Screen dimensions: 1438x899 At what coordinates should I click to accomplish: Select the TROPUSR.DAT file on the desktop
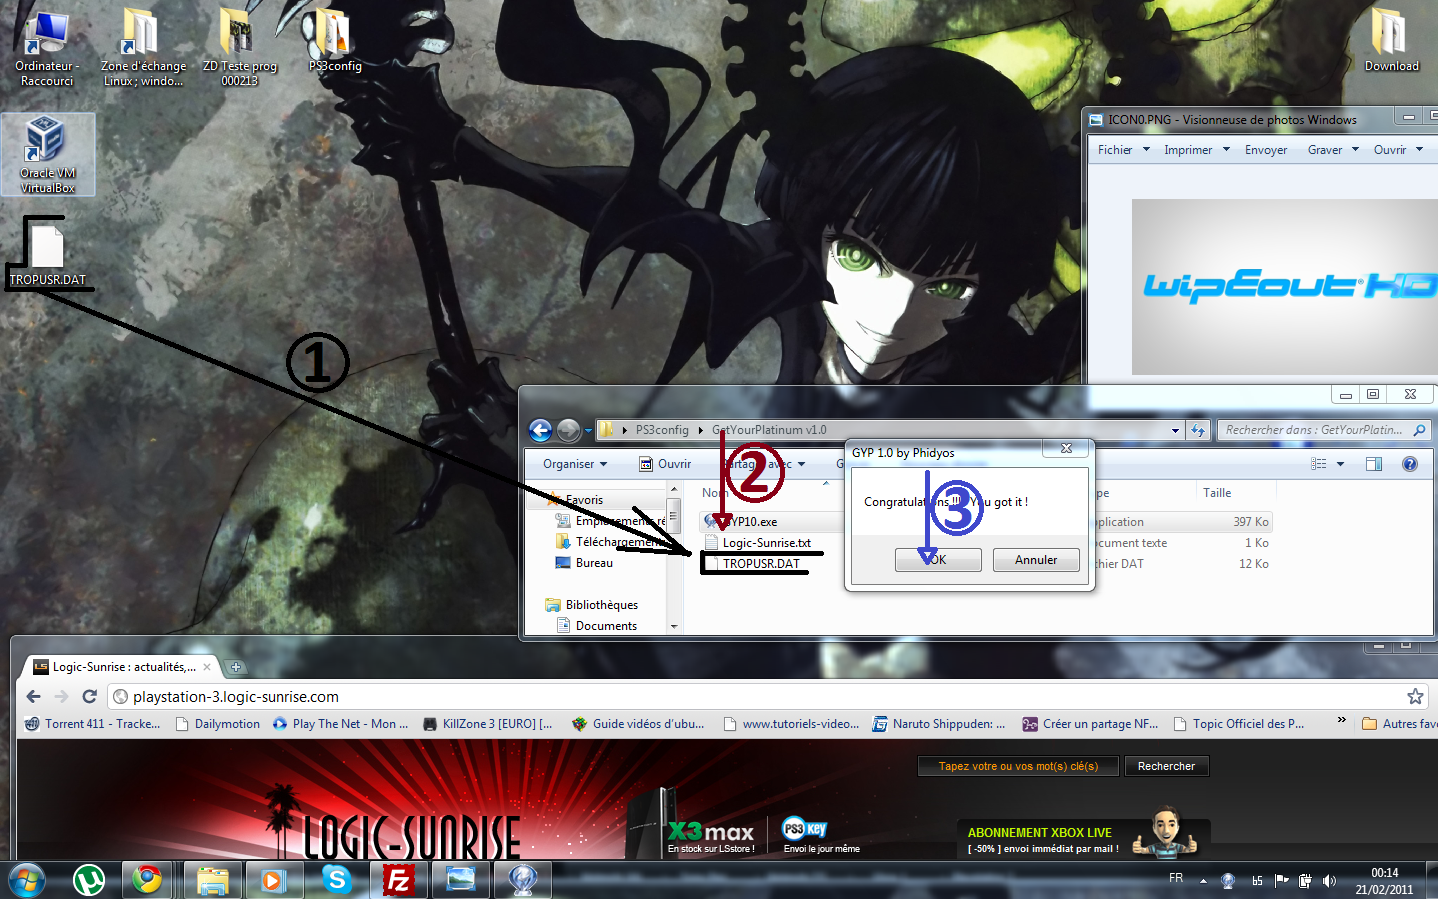pos(47,255)
